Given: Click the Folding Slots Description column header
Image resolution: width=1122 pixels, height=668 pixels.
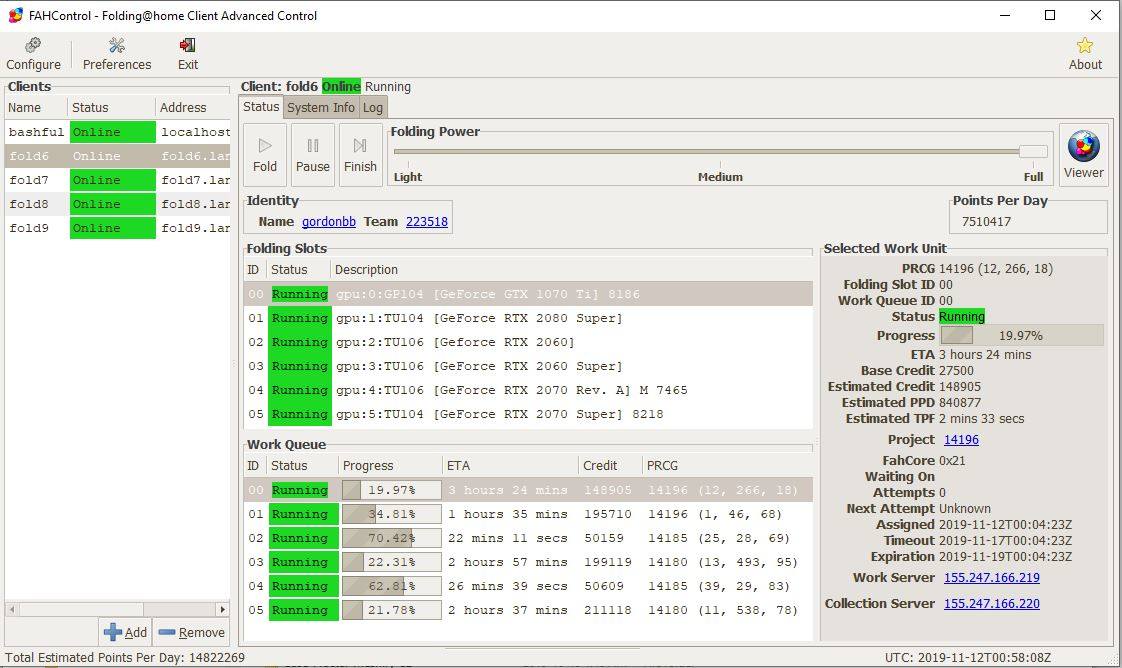Looking at the screenshot, I should click(x=571, y=270).
